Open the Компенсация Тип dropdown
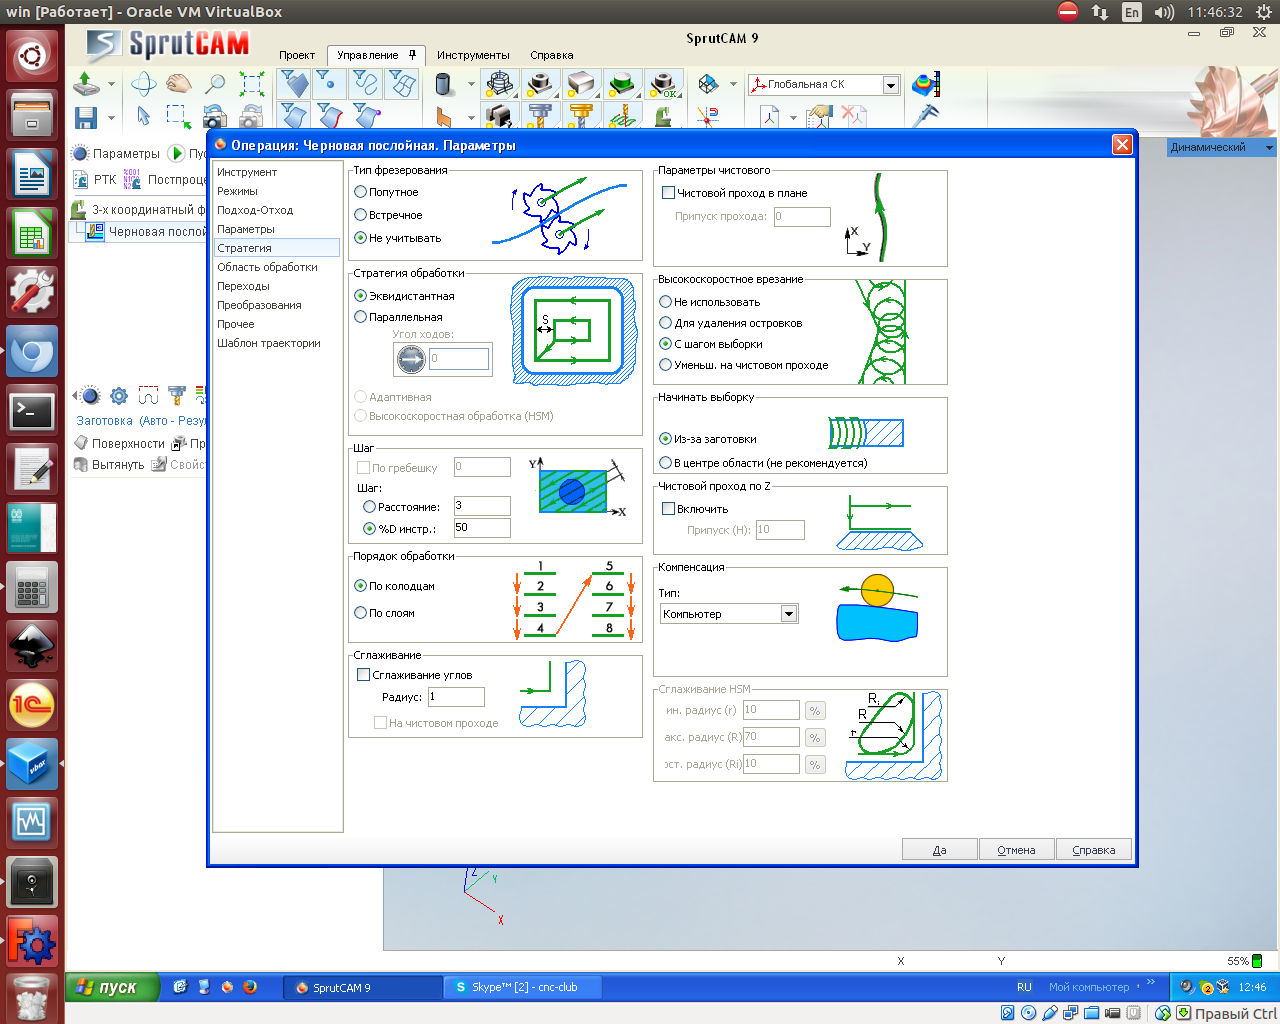Viewport: 1280px width, 1024px height. coord(789,614)
